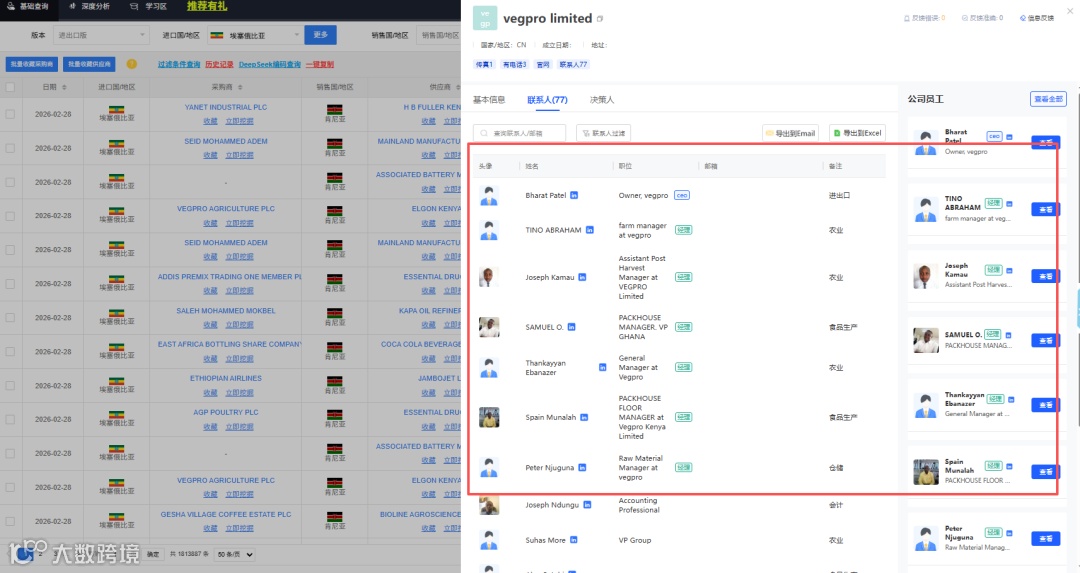
Task: Tick checkbox for YANET INDUSTRIAL PLC row
Action: (10, 114)
